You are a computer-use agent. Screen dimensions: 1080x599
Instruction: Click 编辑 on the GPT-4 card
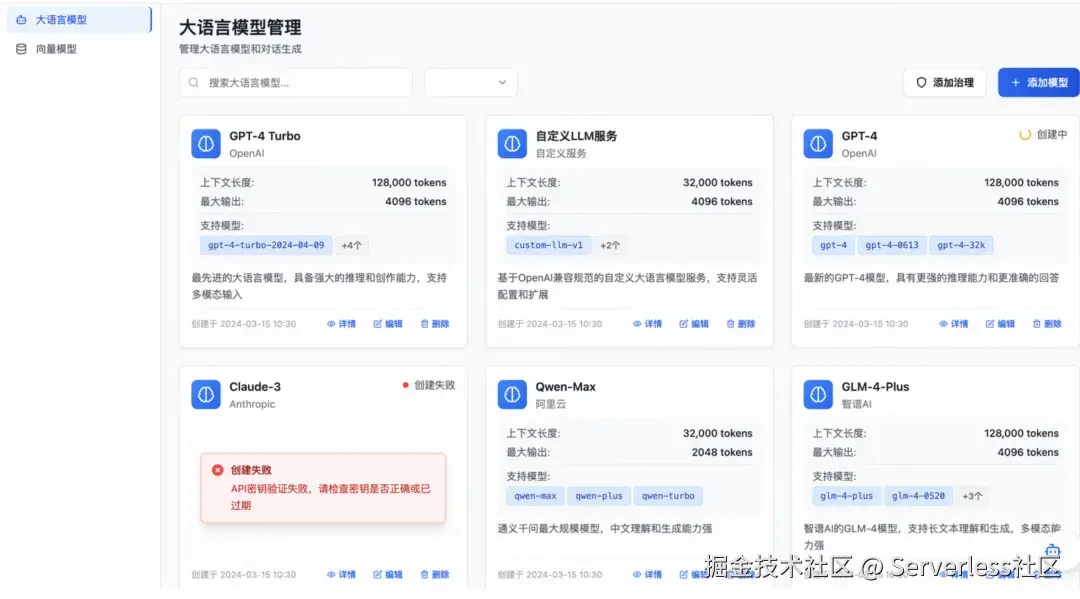(999, 324)
